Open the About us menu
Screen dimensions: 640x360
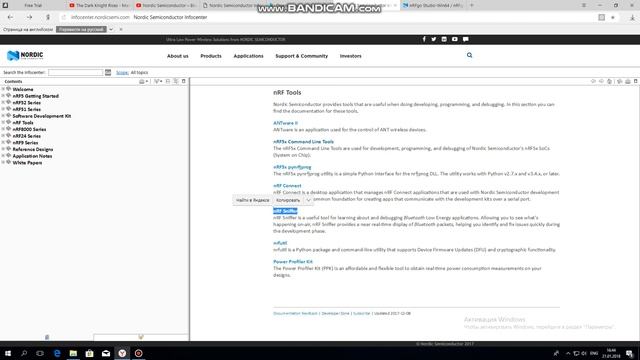coord(178,56)
